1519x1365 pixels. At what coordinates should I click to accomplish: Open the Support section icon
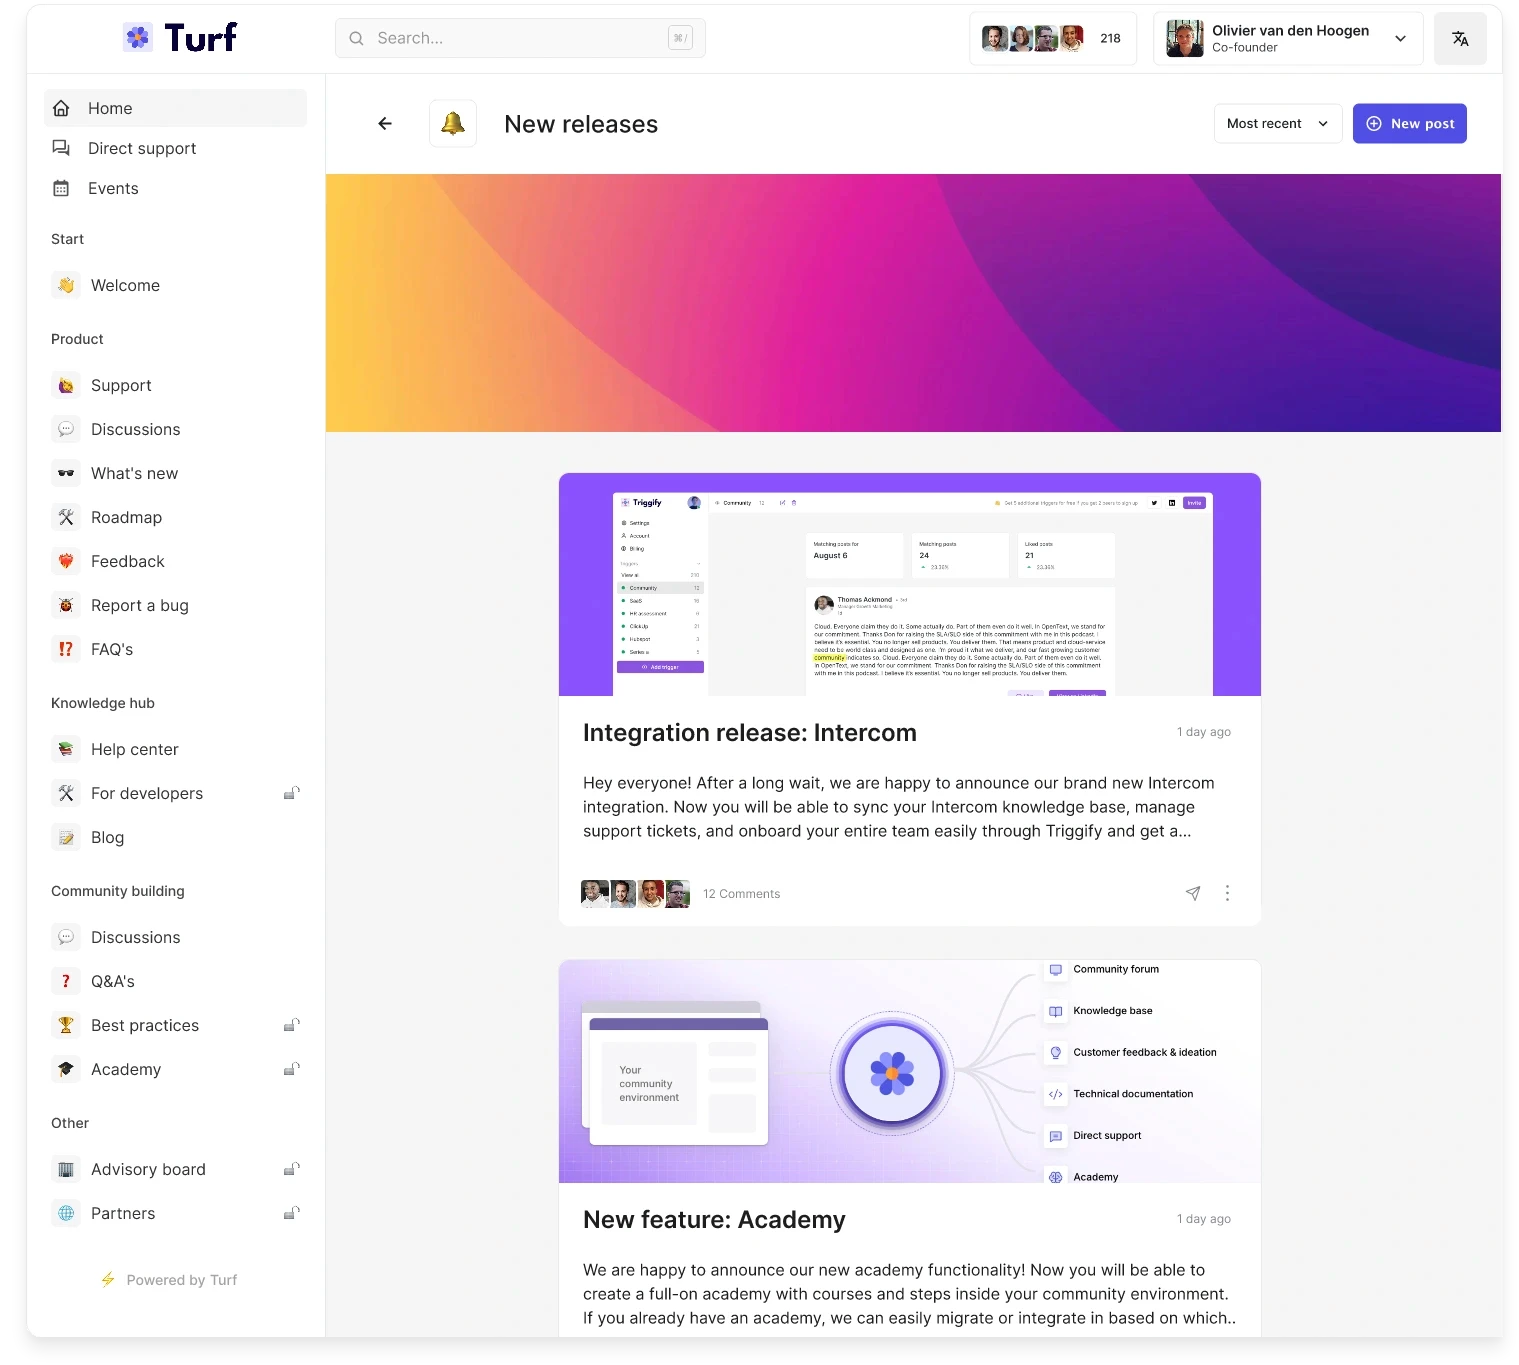click(66, 385)
